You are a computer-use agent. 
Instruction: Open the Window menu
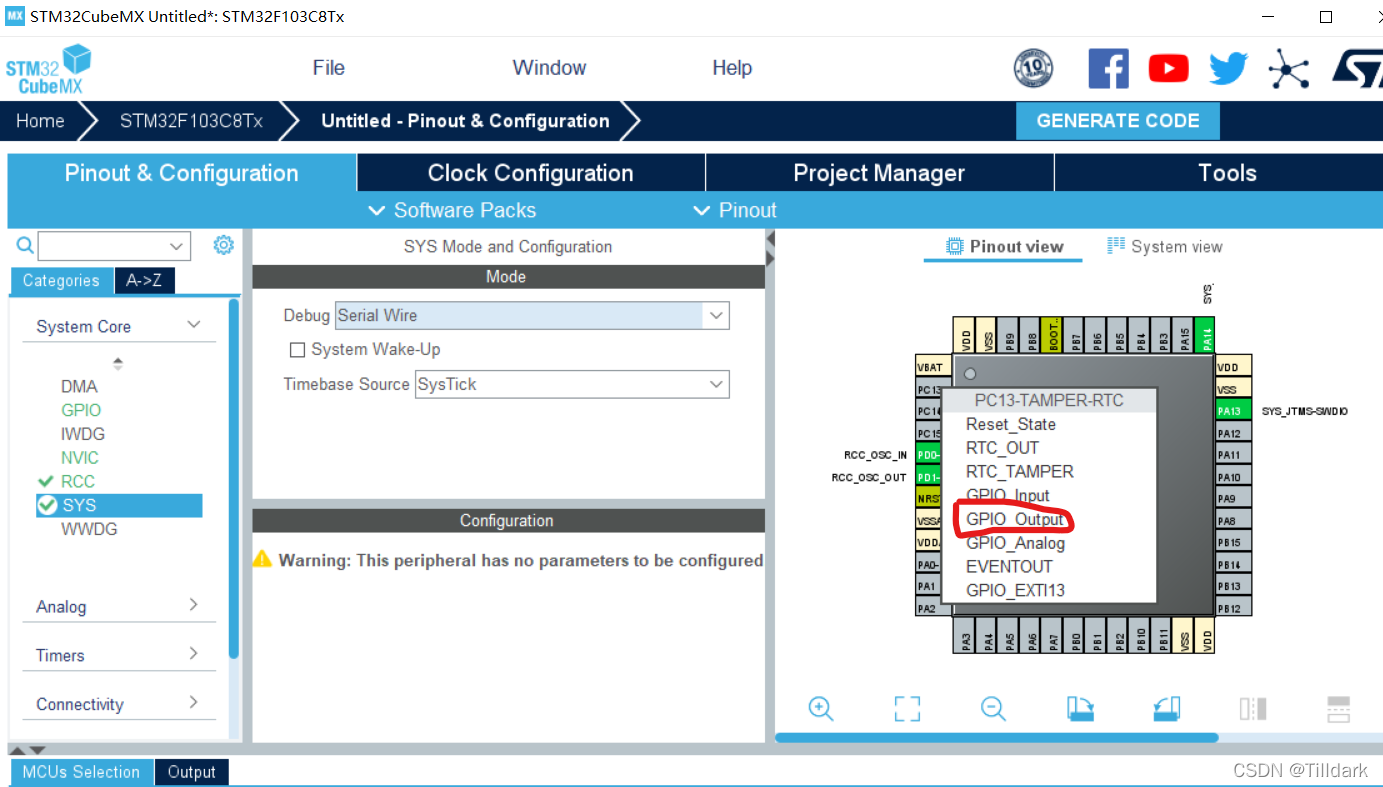(549, 68)
